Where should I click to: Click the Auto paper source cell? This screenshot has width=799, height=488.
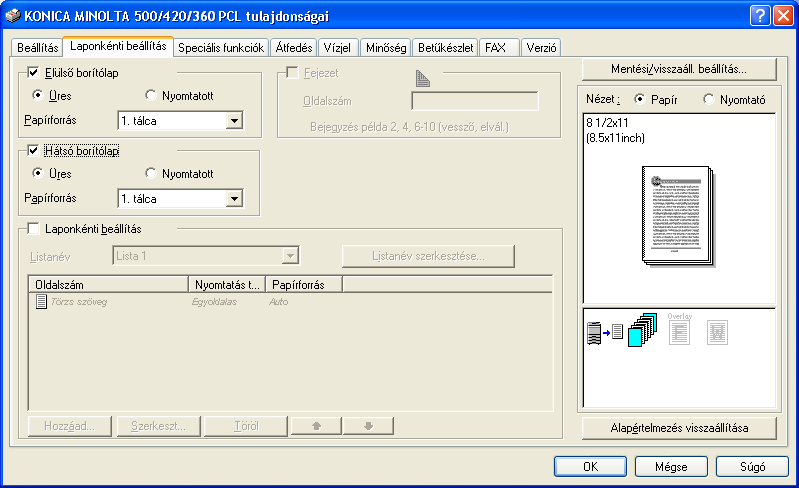pos(278,302)
